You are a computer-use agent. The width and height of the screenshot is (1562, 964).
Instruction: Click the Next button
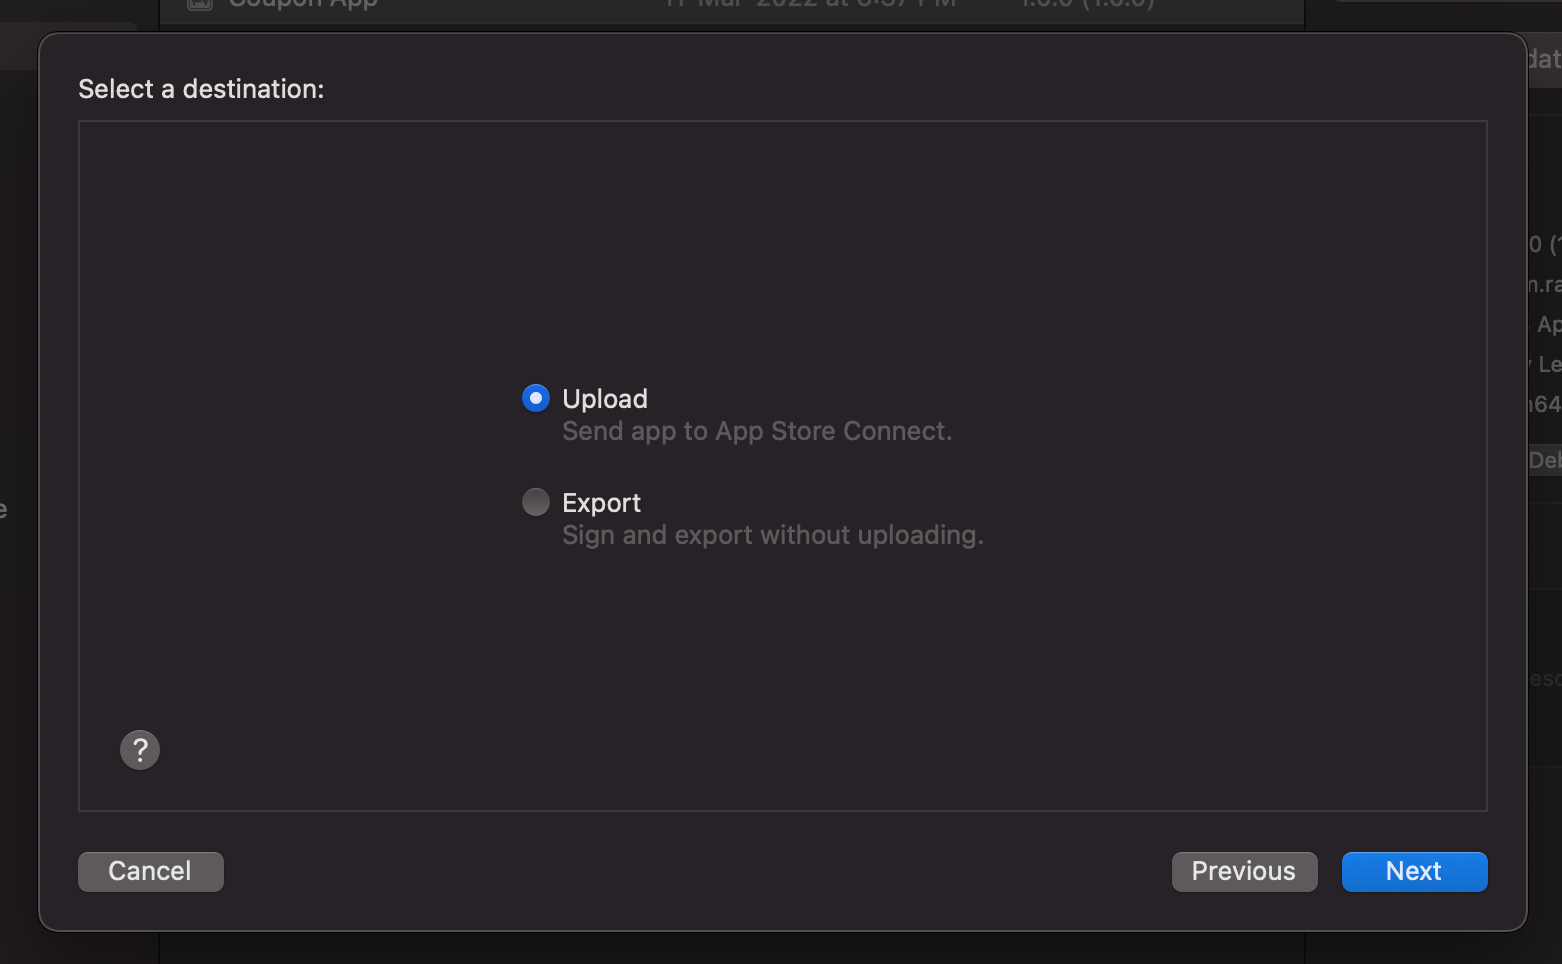[1414, 872]
